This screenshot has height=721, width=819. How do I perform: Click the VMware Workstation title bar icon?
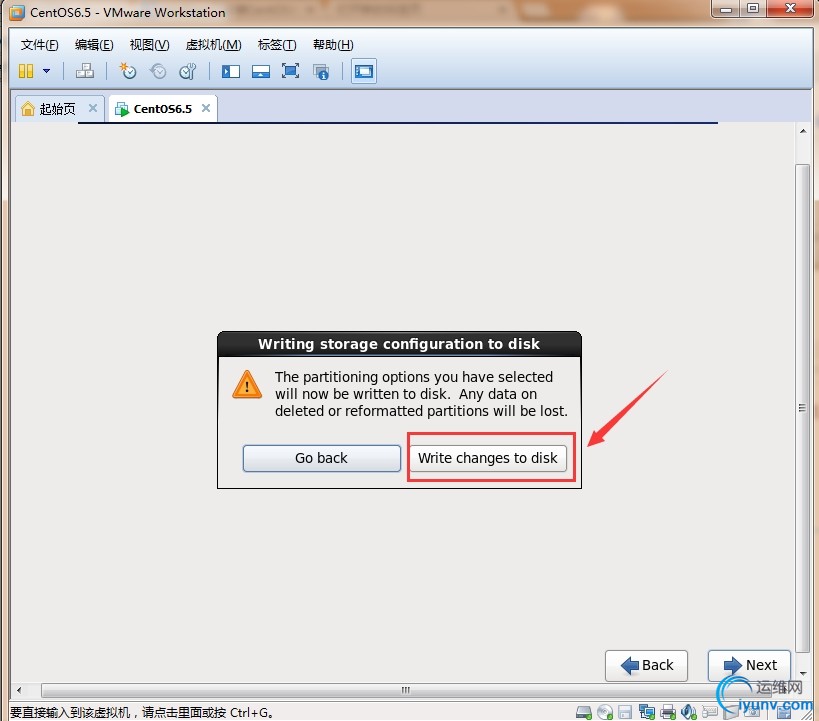tap(17, 13)
